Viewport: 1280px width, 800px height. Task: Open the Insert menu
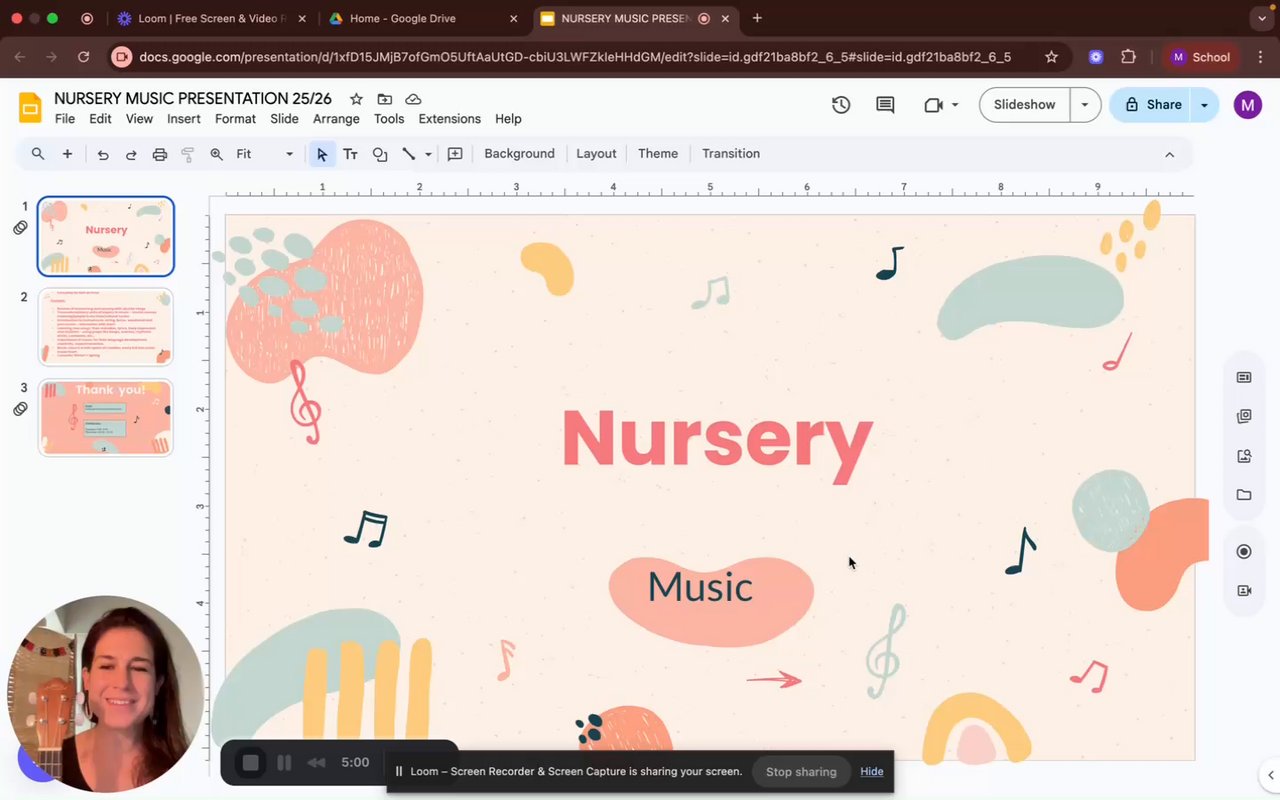click(x=184, y=119)
